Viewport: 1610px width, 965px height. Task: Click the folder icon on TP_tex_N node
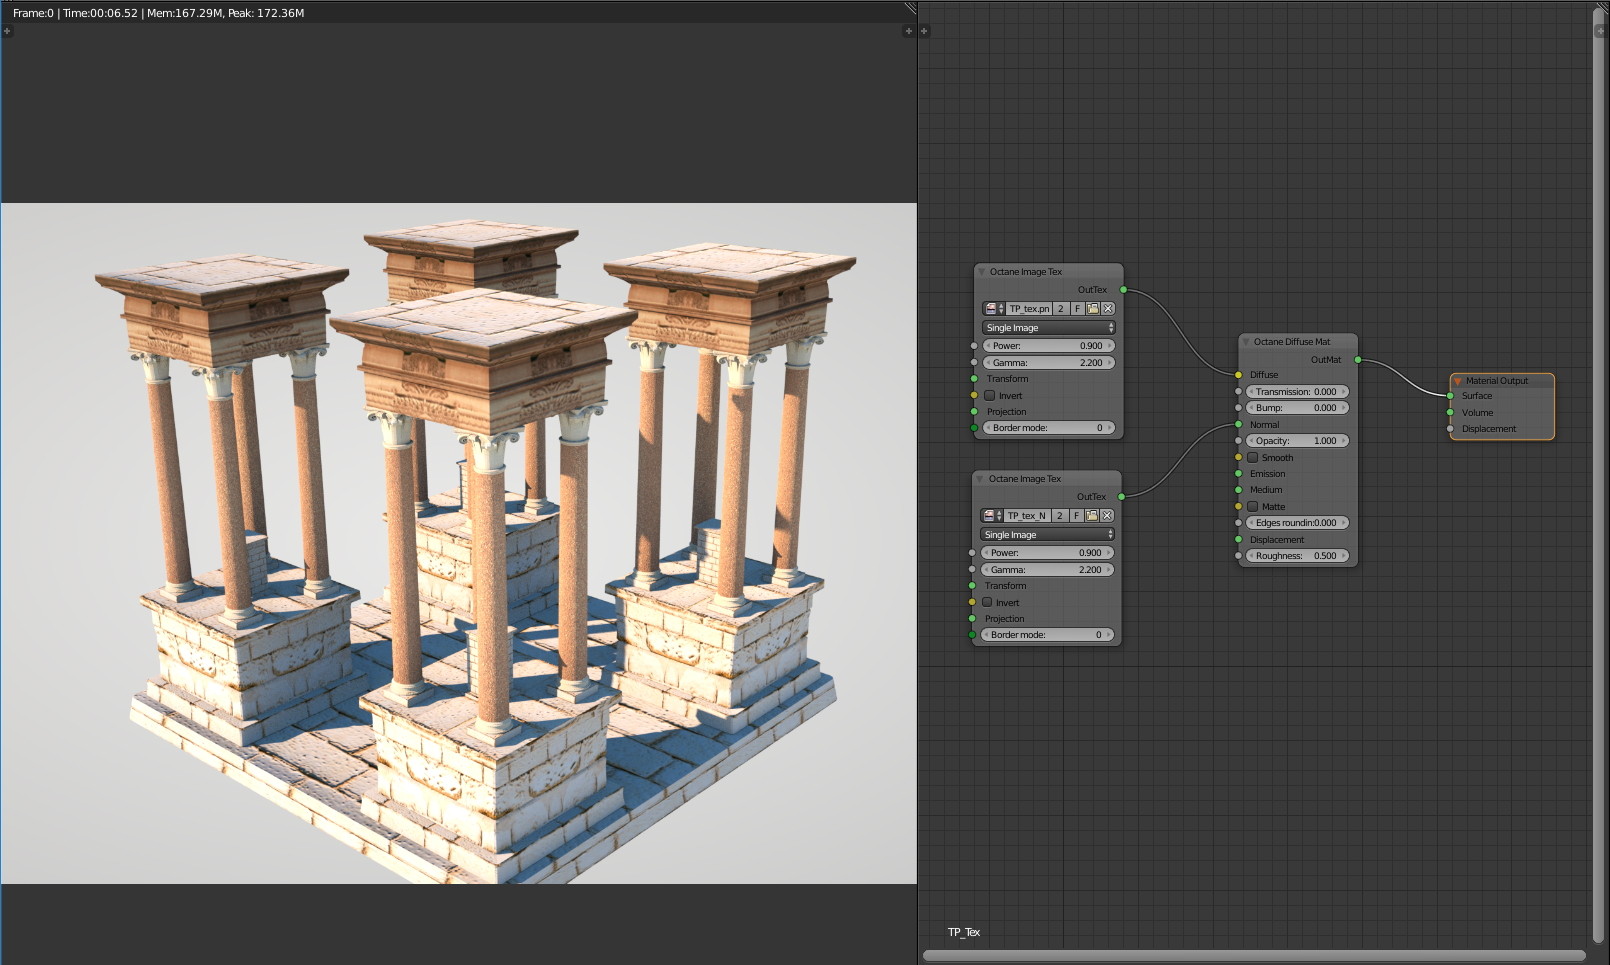click(x=1092, y=516)
